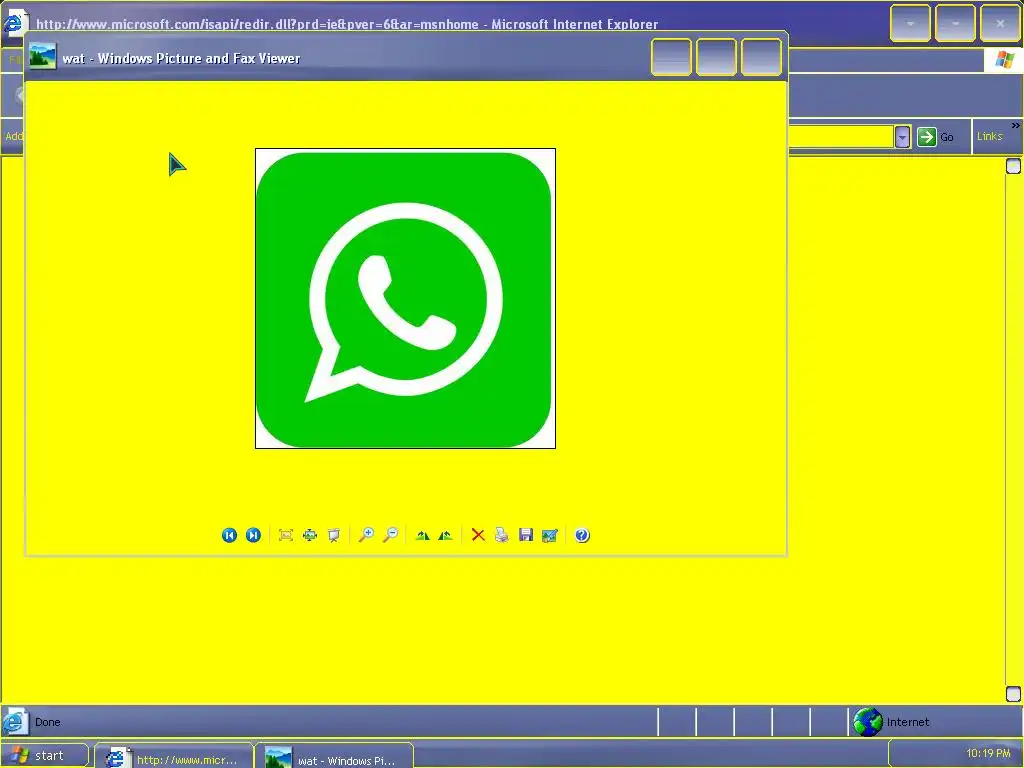Switch to wat Picture Viewer taskbar button
This screenshot has width=1024, height=768.
click(333, 756)
